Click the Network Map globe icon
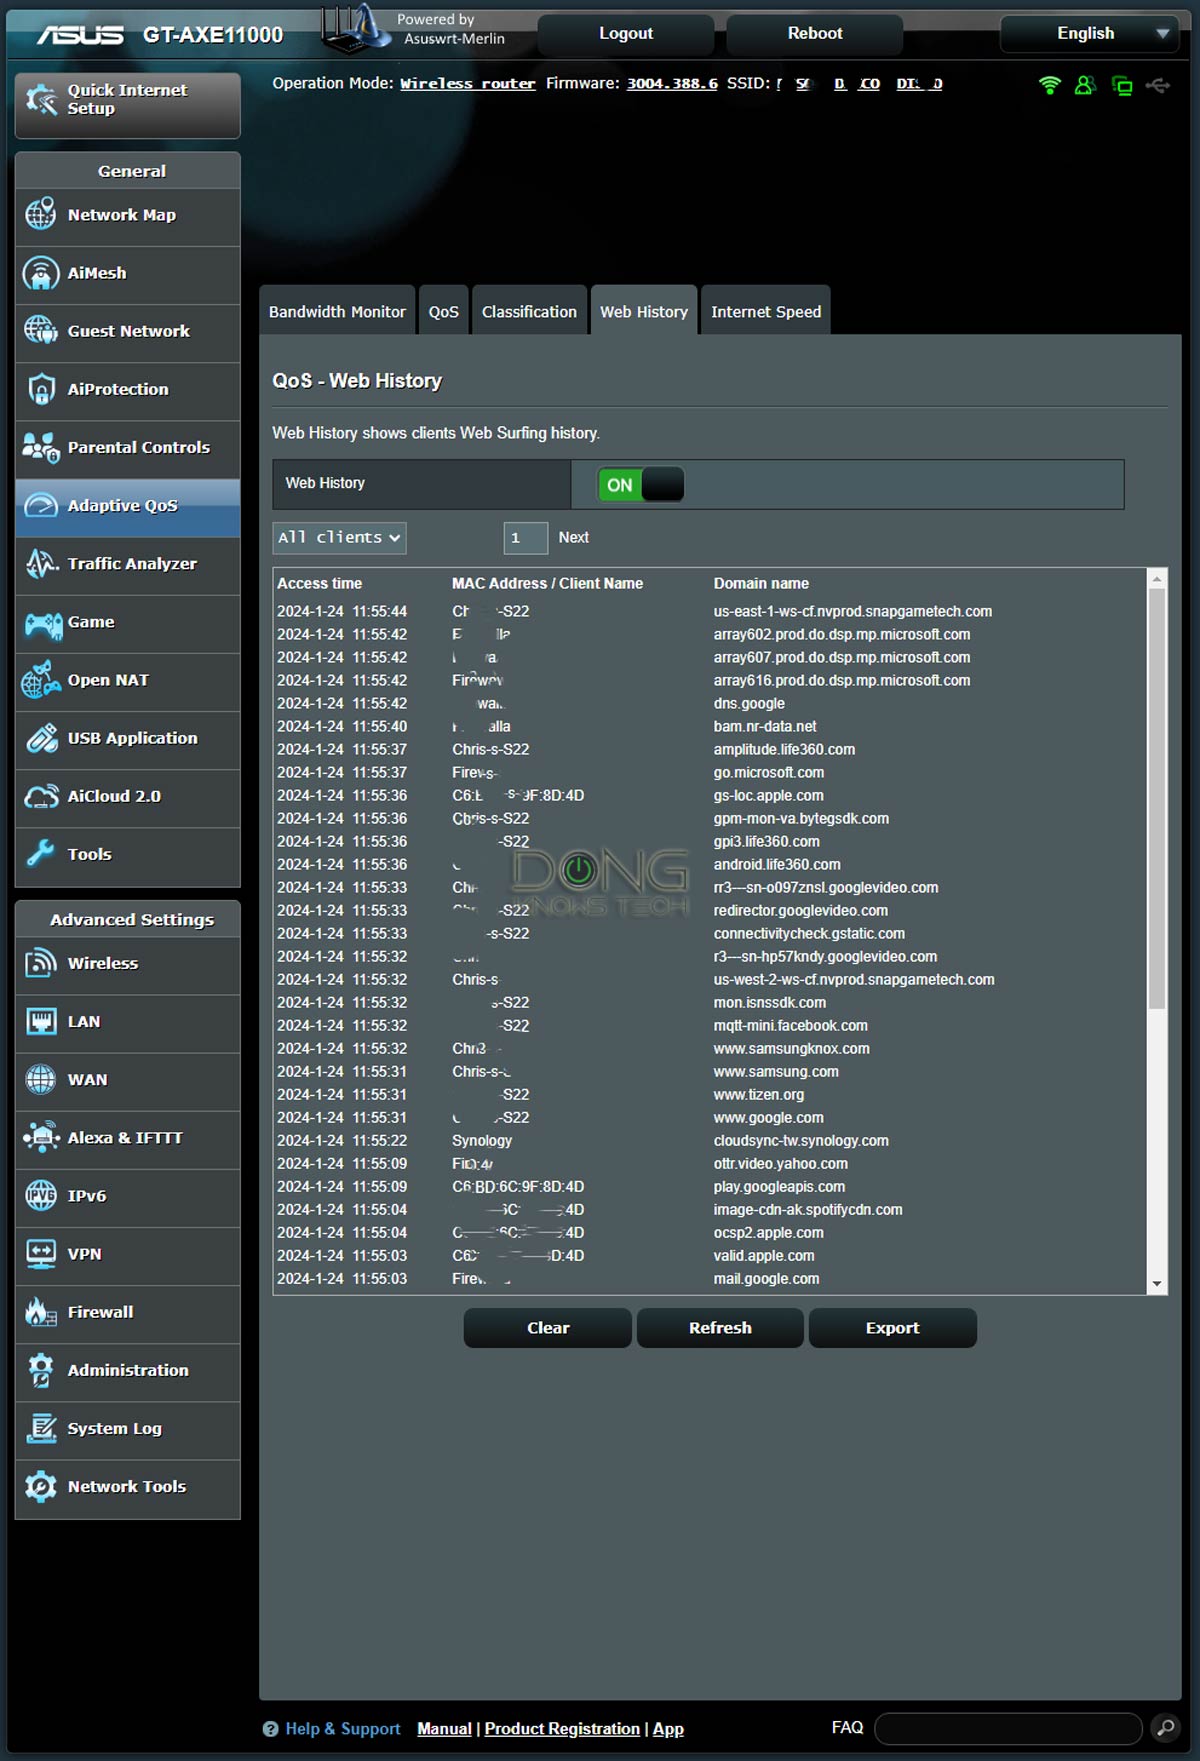The image size is (1200, 1761). (x=41, y=214)
